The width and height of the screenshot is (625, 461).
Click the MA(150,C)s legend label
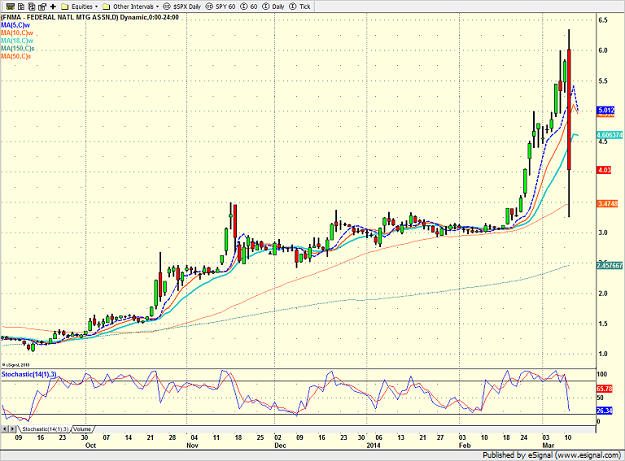pos(18,48)
